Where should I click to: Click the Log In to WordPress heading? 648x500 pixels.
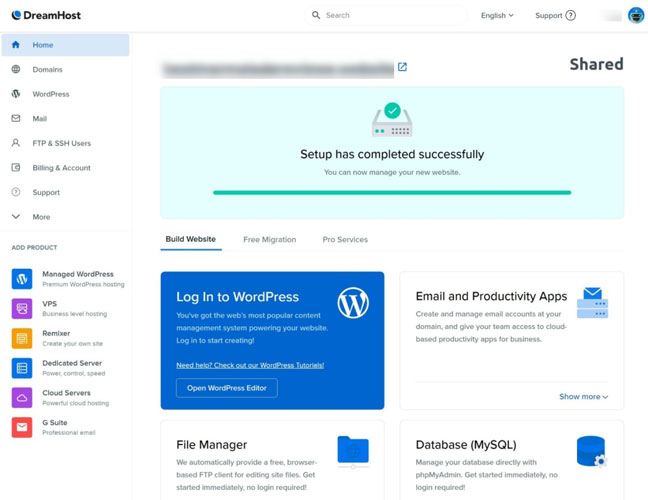(237, 297)
